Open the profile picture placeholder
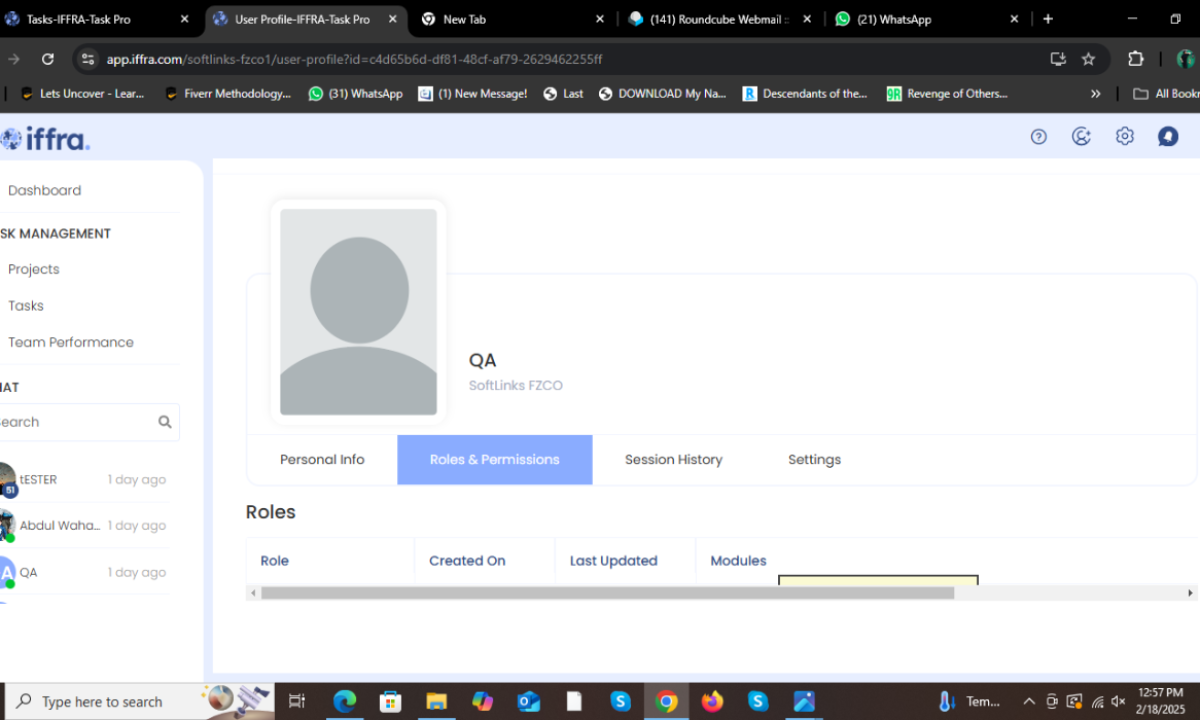This screenshot has height=720, width=1200. 358,311
